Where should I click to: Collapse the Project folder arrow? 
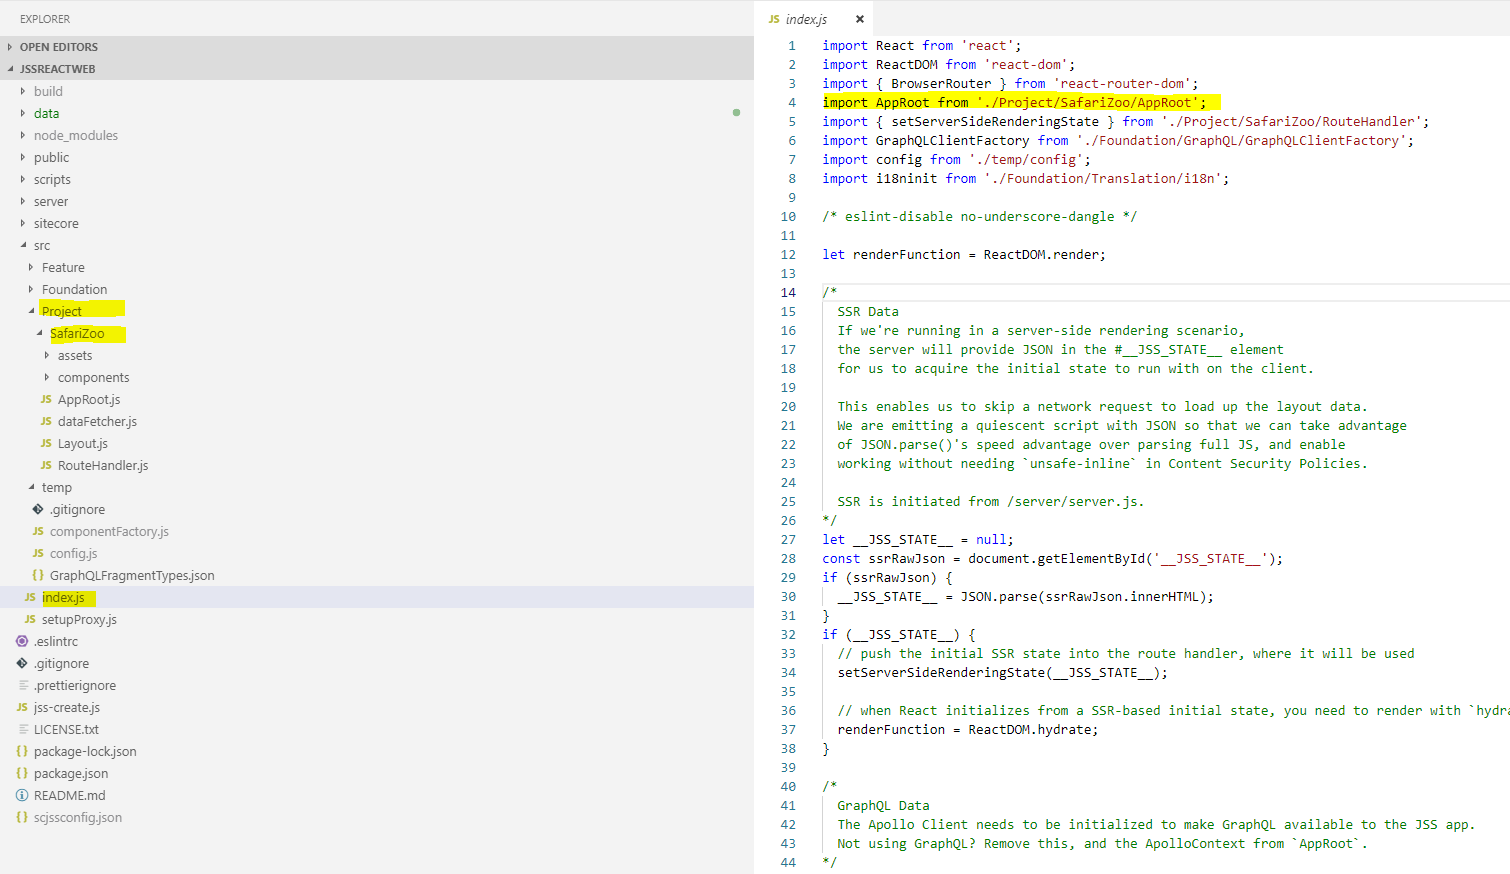(31, 311)
